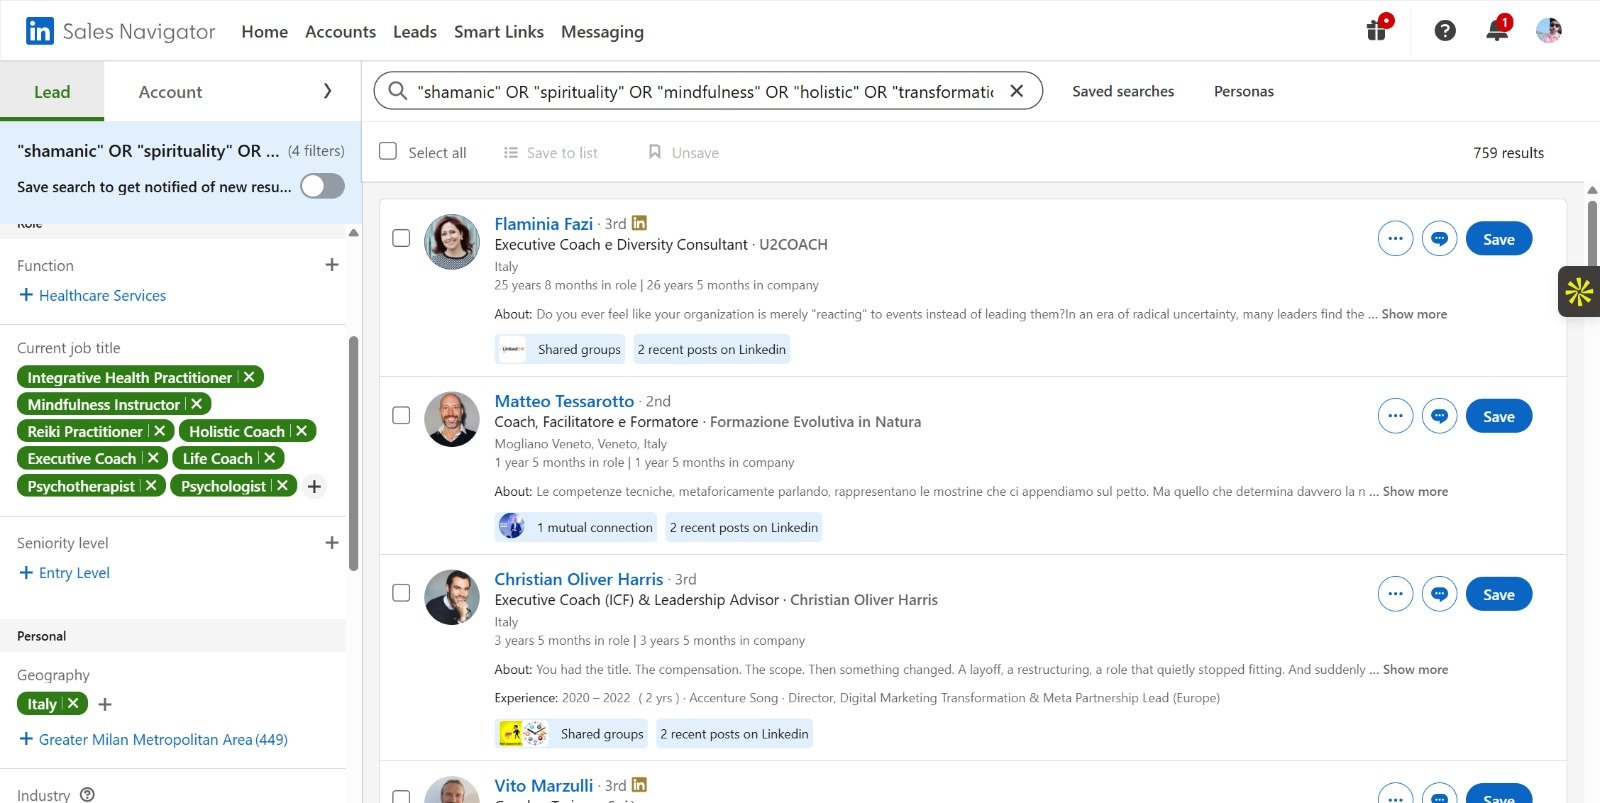1600x803 pixels.
Task: Remove Mindfulness Instructor title filter
Action: point(196,404)
